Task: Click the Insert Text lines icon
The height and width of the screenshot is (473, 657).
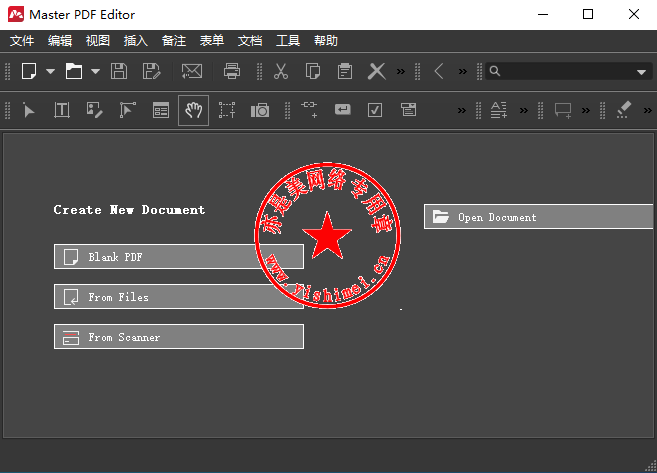Action: click(x=499, y=110)
